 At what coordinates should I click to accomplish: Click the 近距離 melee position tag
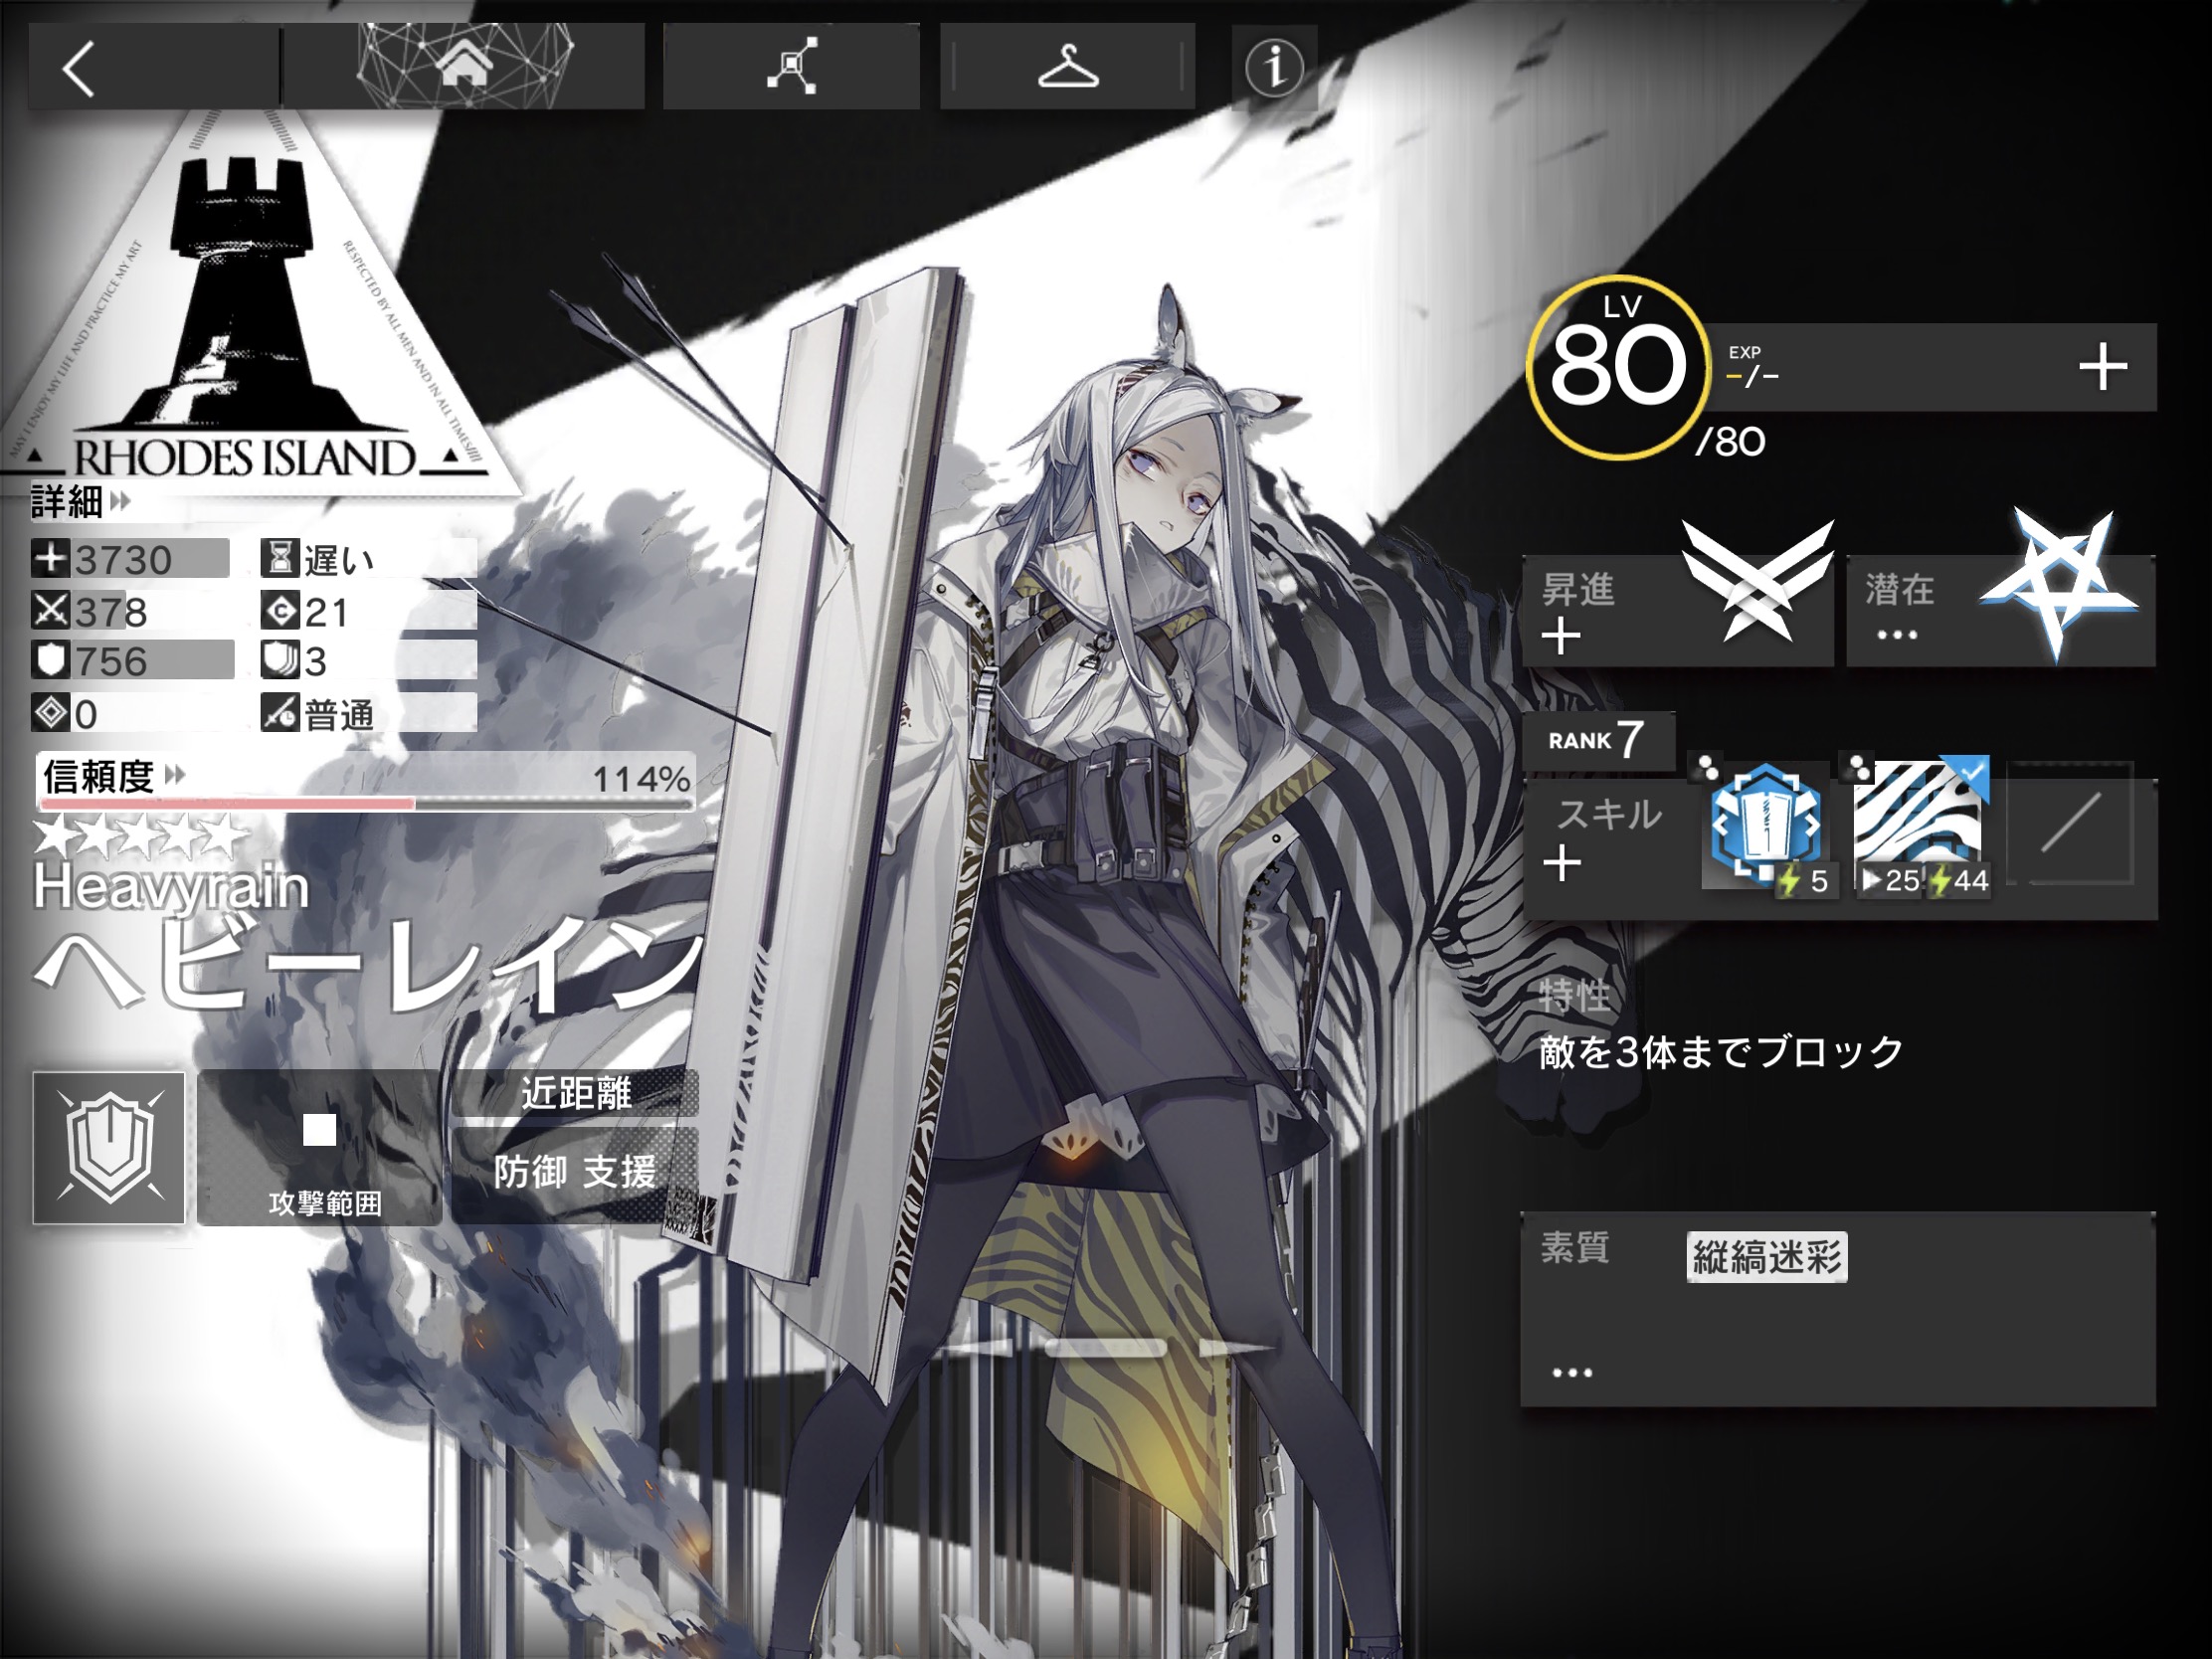click(x=576, y=1093)
